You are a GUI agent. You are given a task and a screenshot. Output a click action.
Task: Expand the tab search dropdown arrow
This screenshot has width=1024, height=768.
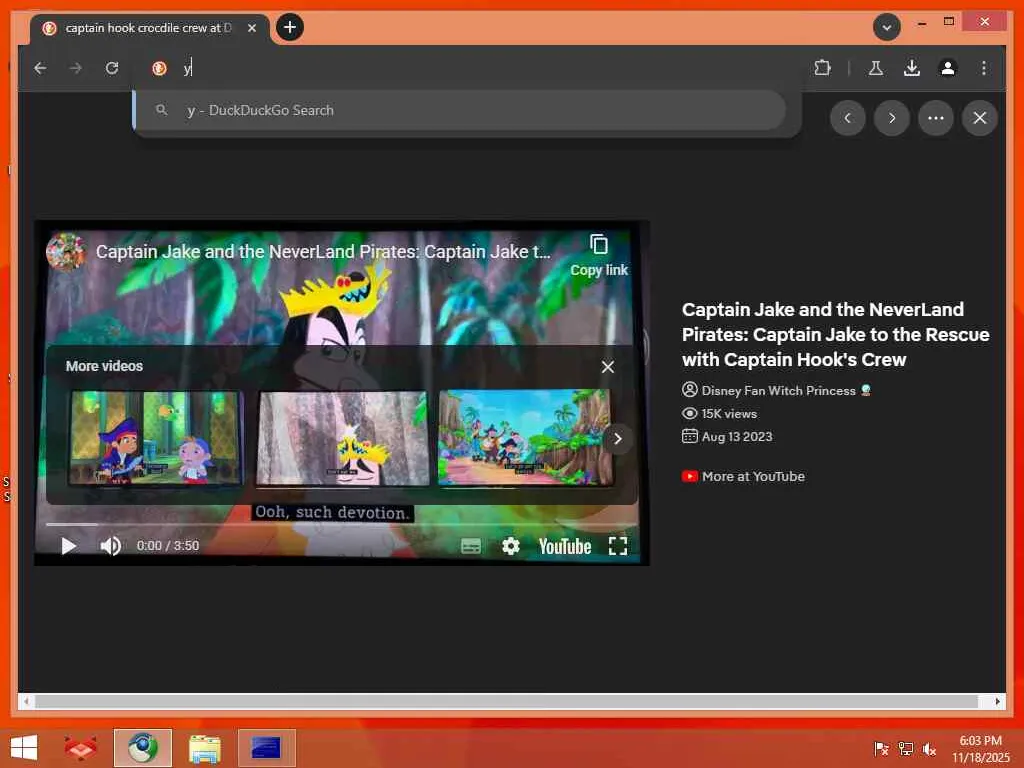(887, 27)
